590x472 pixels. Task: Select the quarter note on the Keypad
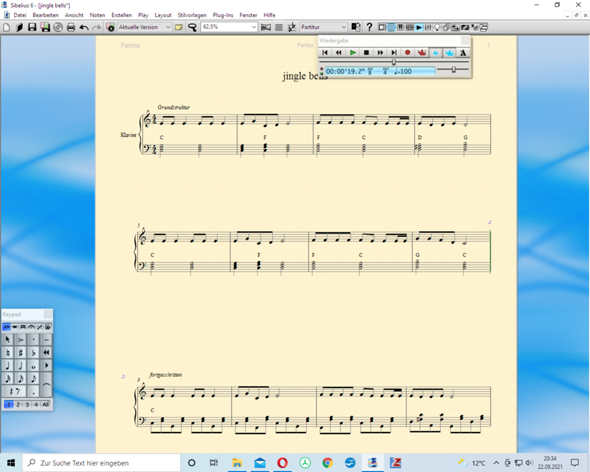pyautogui.click(x=8, y=366)
